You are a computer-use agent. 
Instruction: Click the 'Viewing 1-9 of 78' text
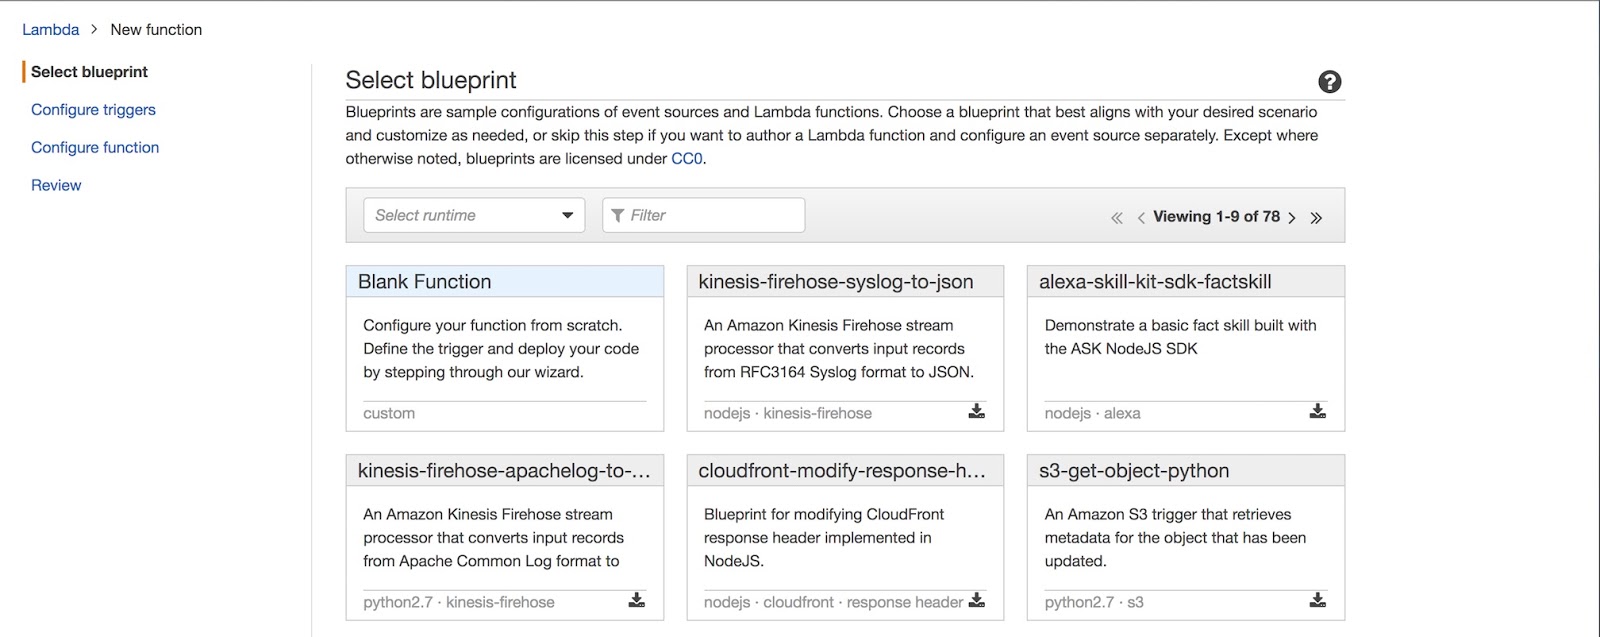pos(1216,217)
